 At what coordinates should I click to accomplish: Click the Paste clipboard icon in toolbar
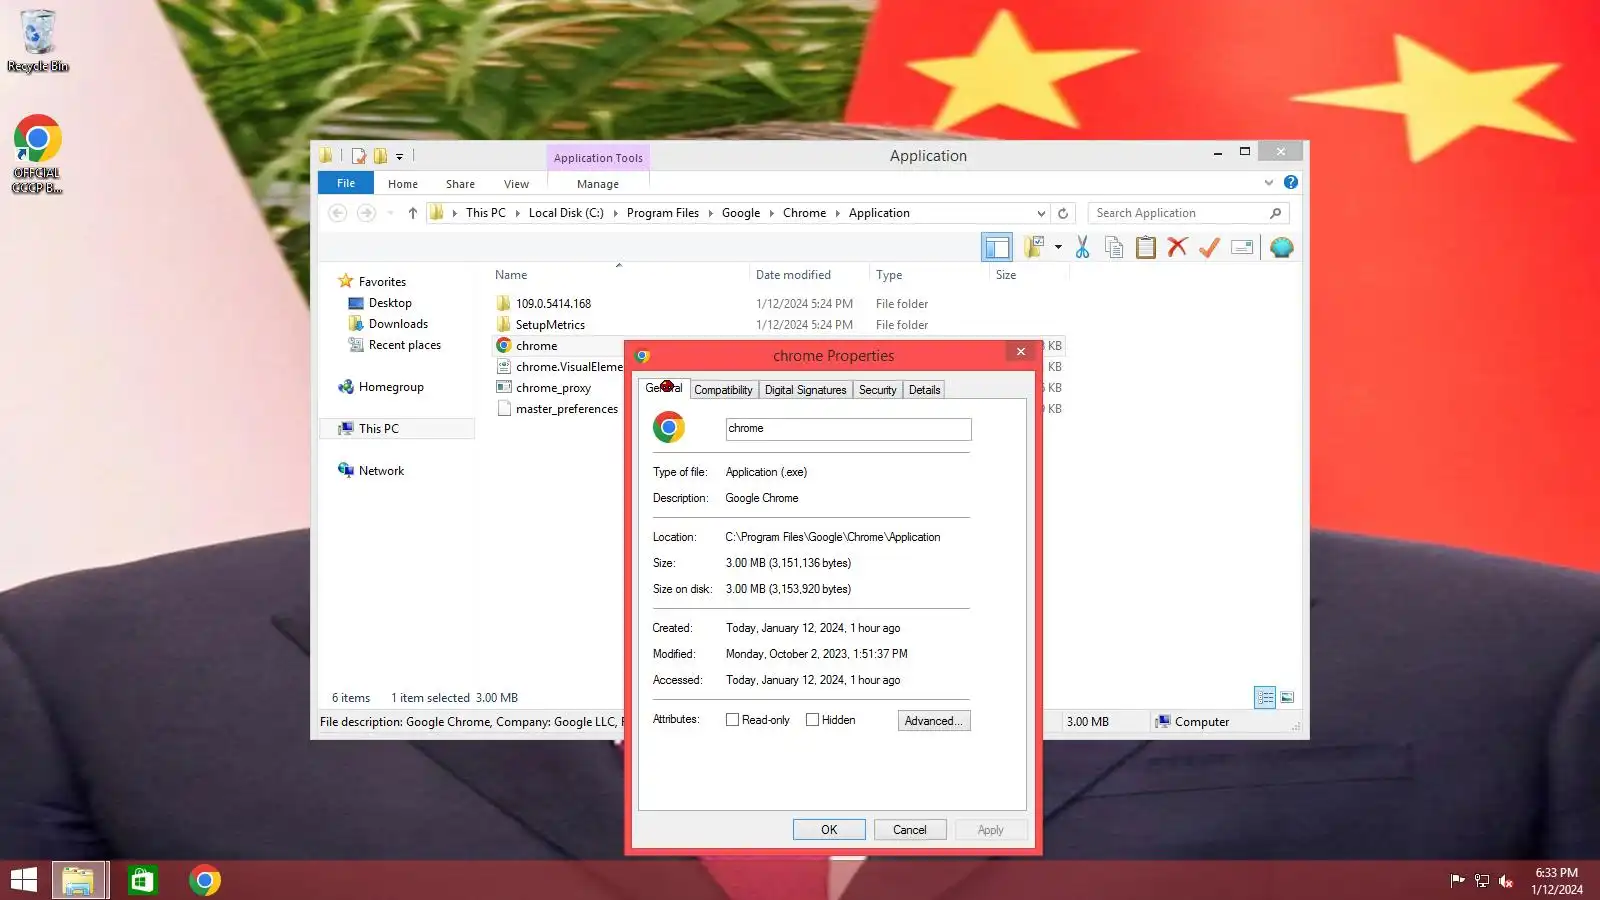[x=1146, y=247]
